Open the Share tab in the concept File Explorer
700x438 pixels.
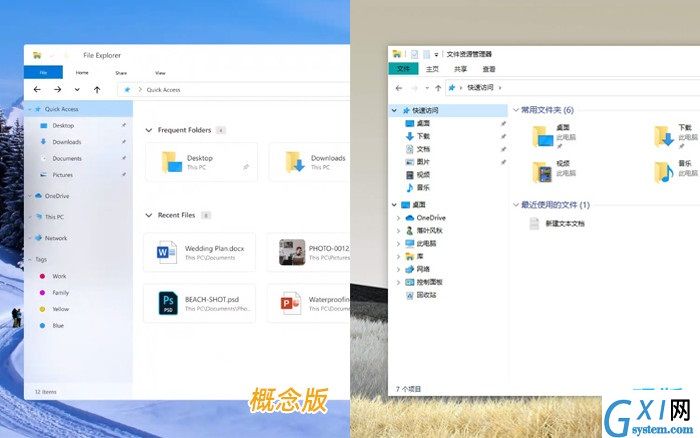pos(121,73)
